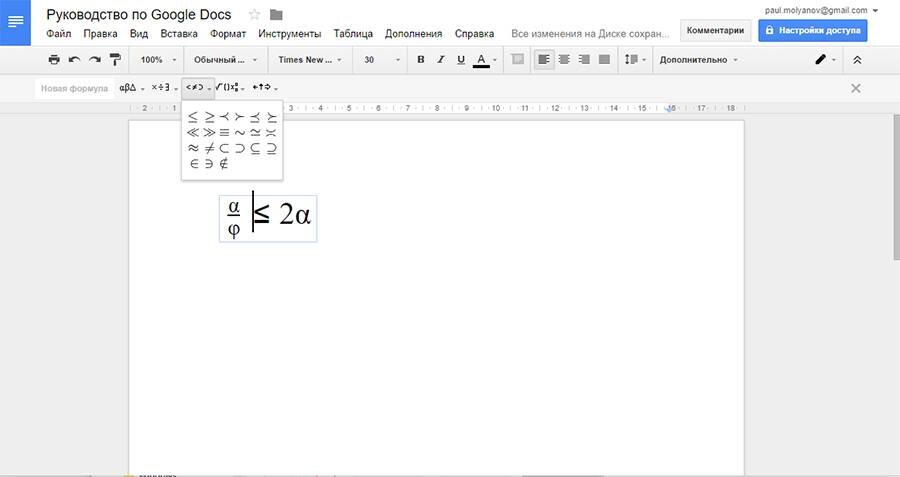Insert the subset symbol ⊂

pos(224,148)
